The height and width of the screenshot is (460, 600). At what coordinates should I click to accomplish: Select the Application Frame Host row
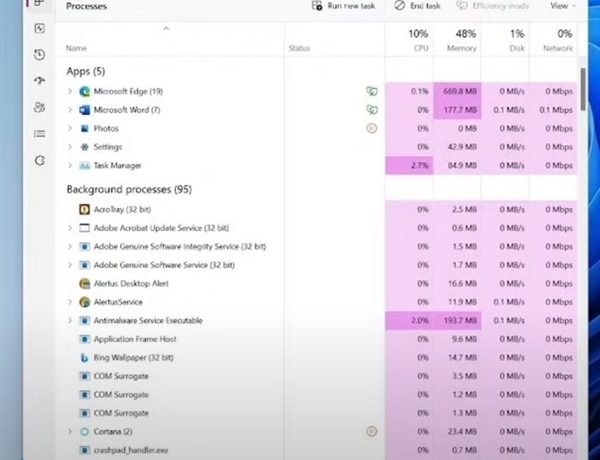(x=316, y=339)
